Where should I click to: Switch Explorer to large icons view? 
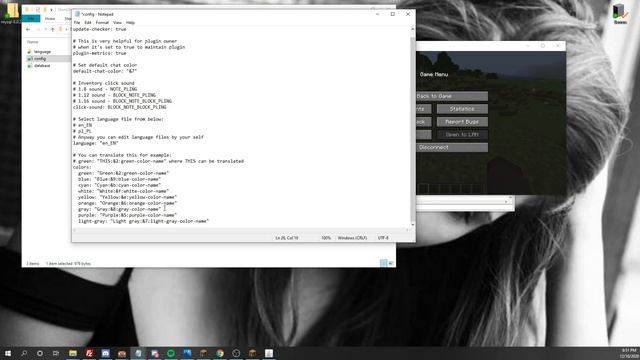click(x=391, y=263)
